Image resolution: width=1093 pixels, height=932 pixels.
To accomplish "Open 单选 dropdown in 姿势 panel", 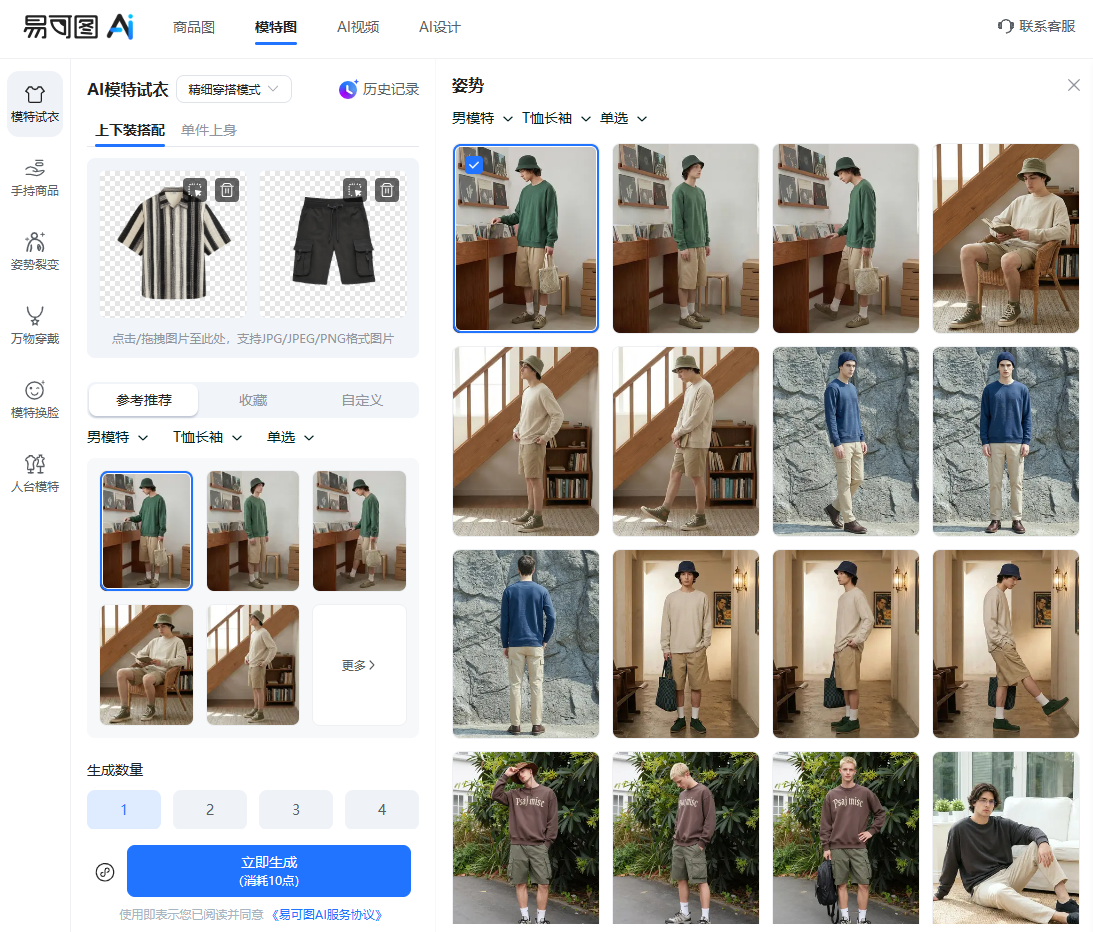I will click(624, 119).
